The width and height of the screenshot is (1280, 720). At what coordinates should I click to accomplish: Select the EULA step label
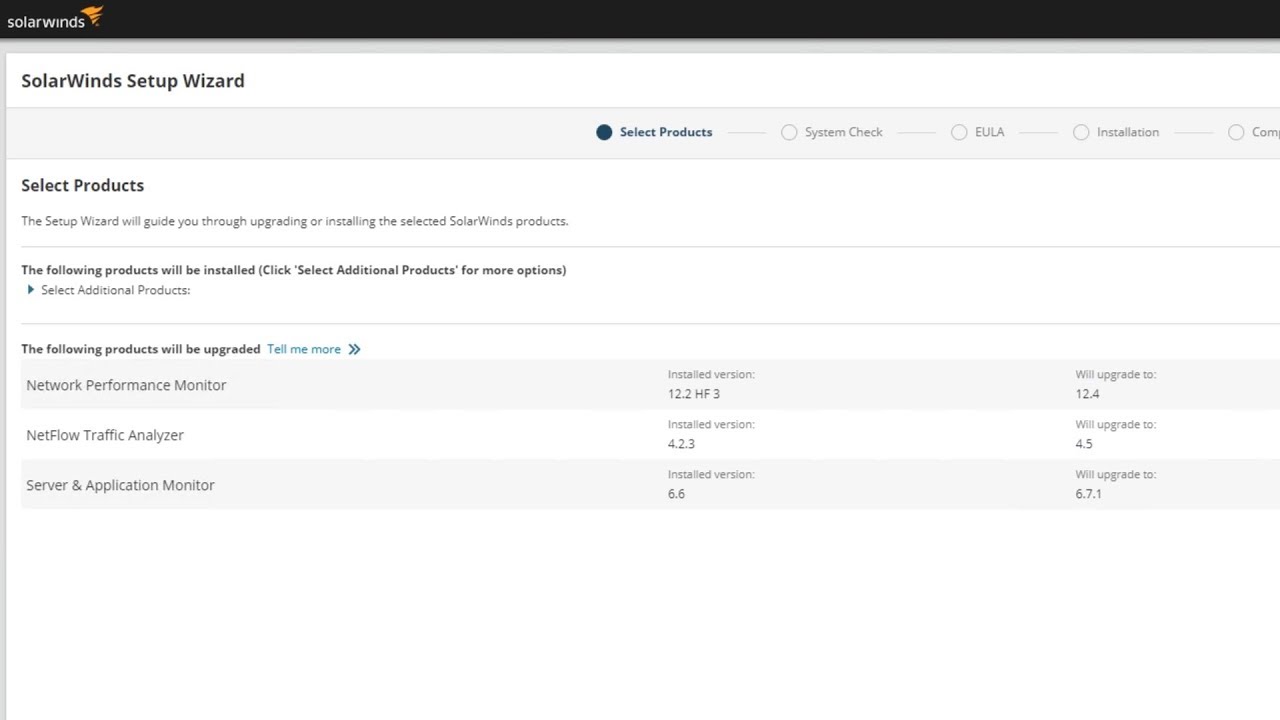pyautogui.click(x=989, y=132)
